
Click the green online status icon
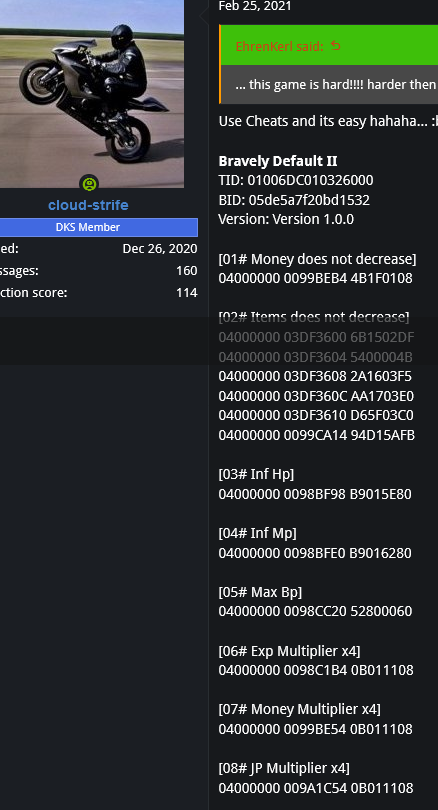click(x=89, y=183)
